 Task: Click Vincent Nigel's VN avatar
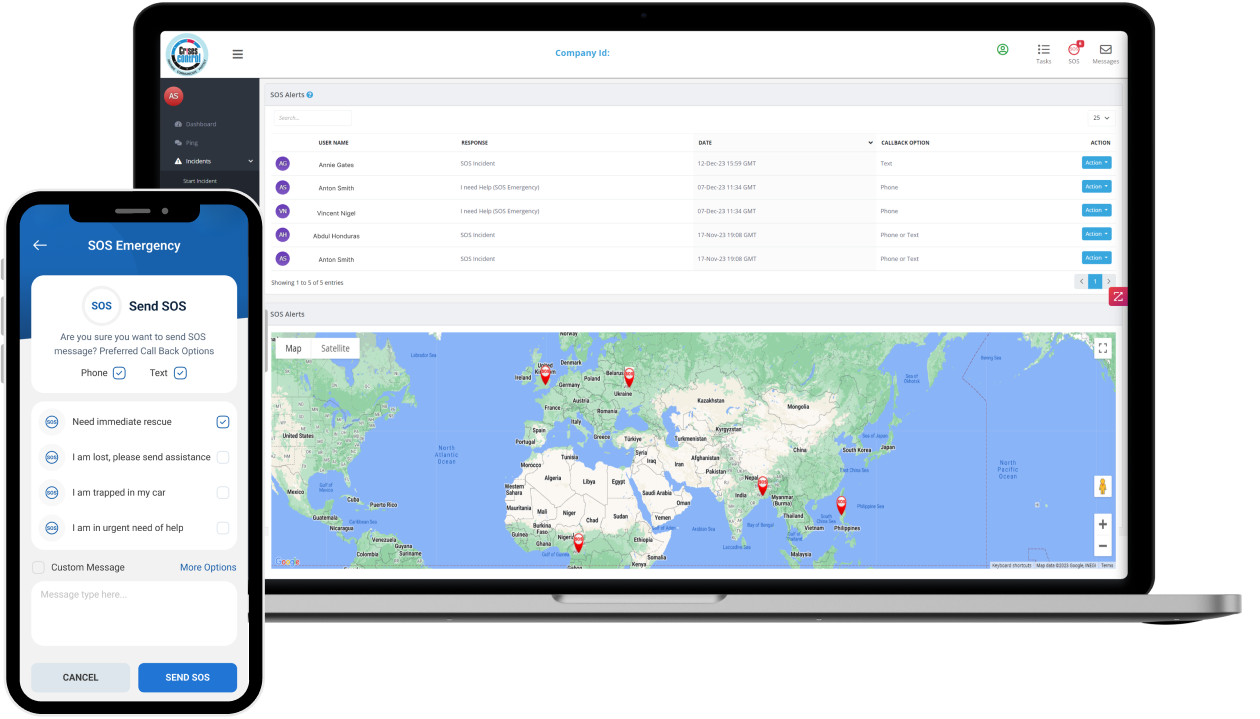tap(282, 211)
